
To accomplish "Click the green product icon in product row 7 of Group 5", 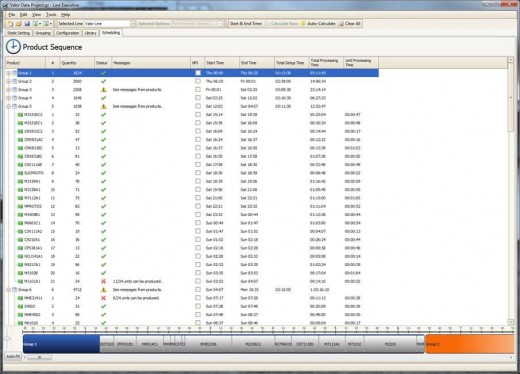I will [x=20, y=165].
